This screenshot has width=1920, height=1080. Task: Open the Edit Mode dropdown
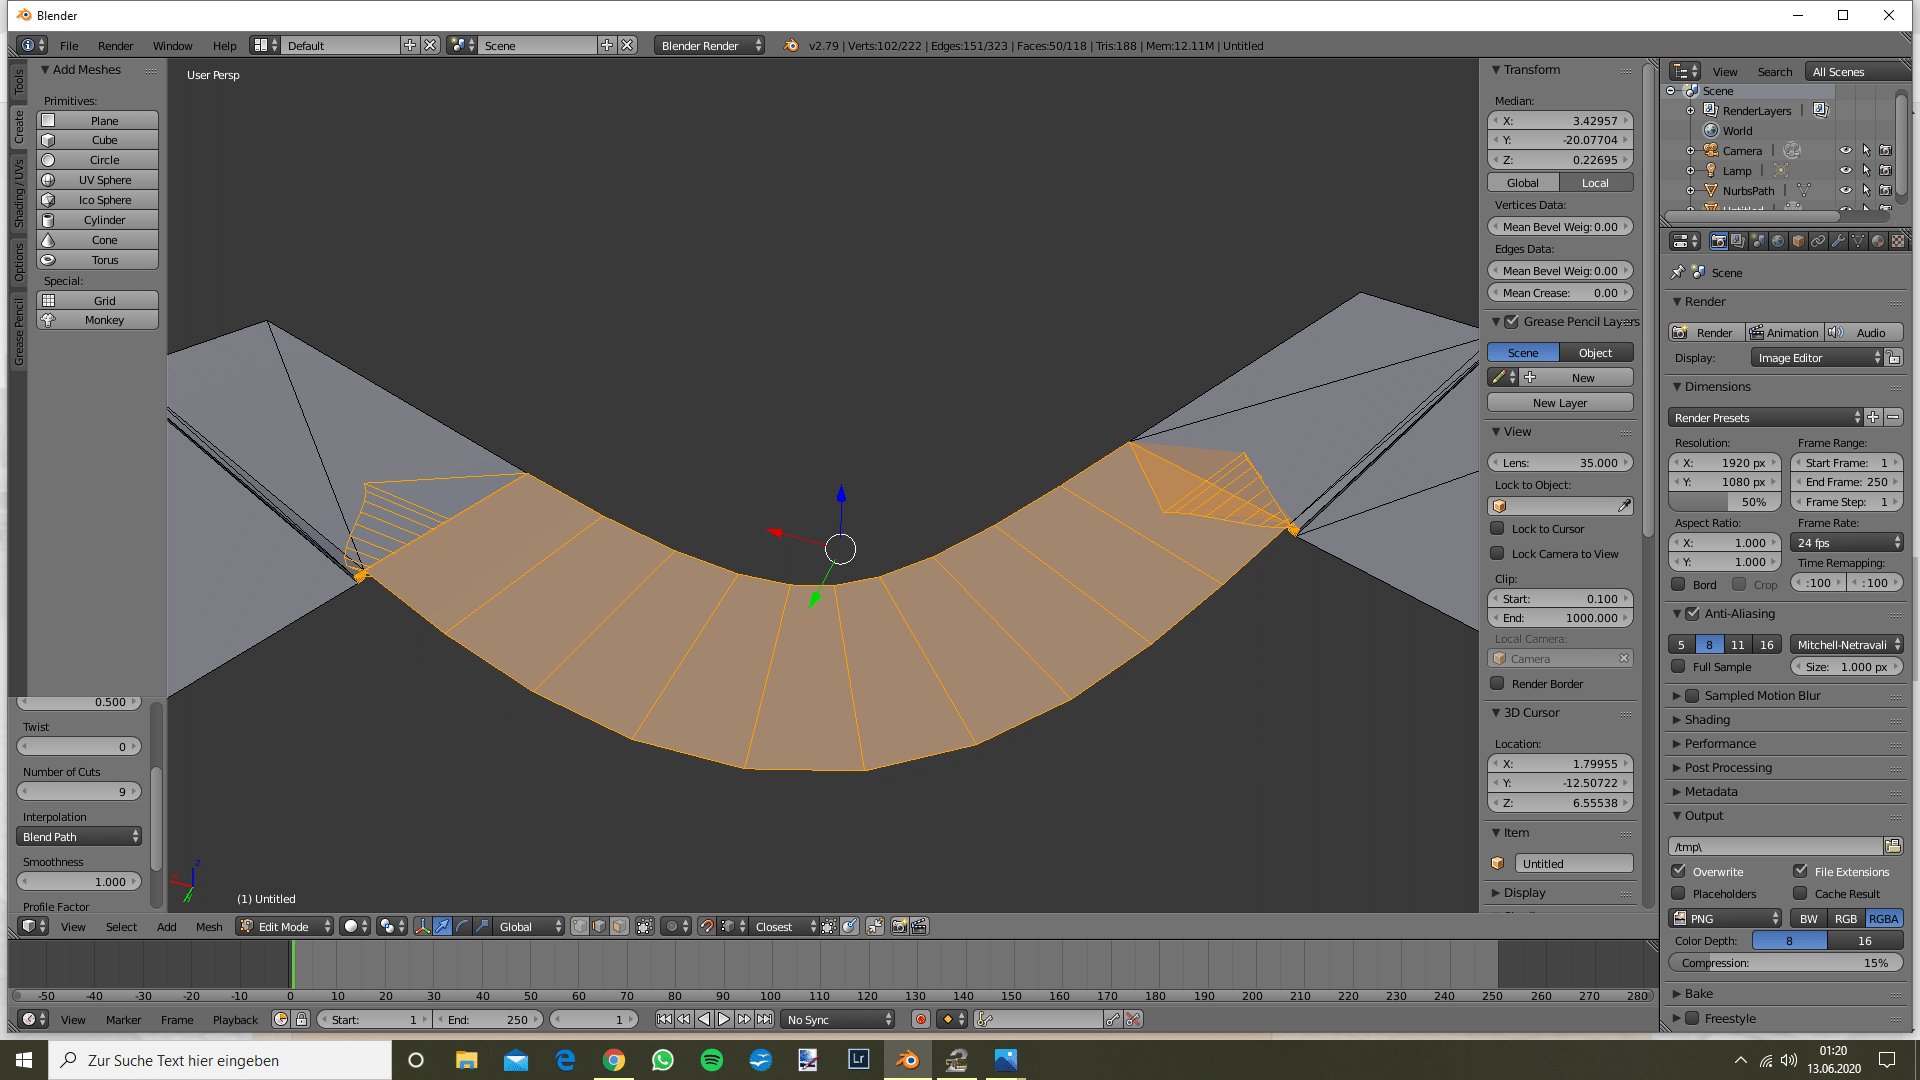click(x=285, y=926)
